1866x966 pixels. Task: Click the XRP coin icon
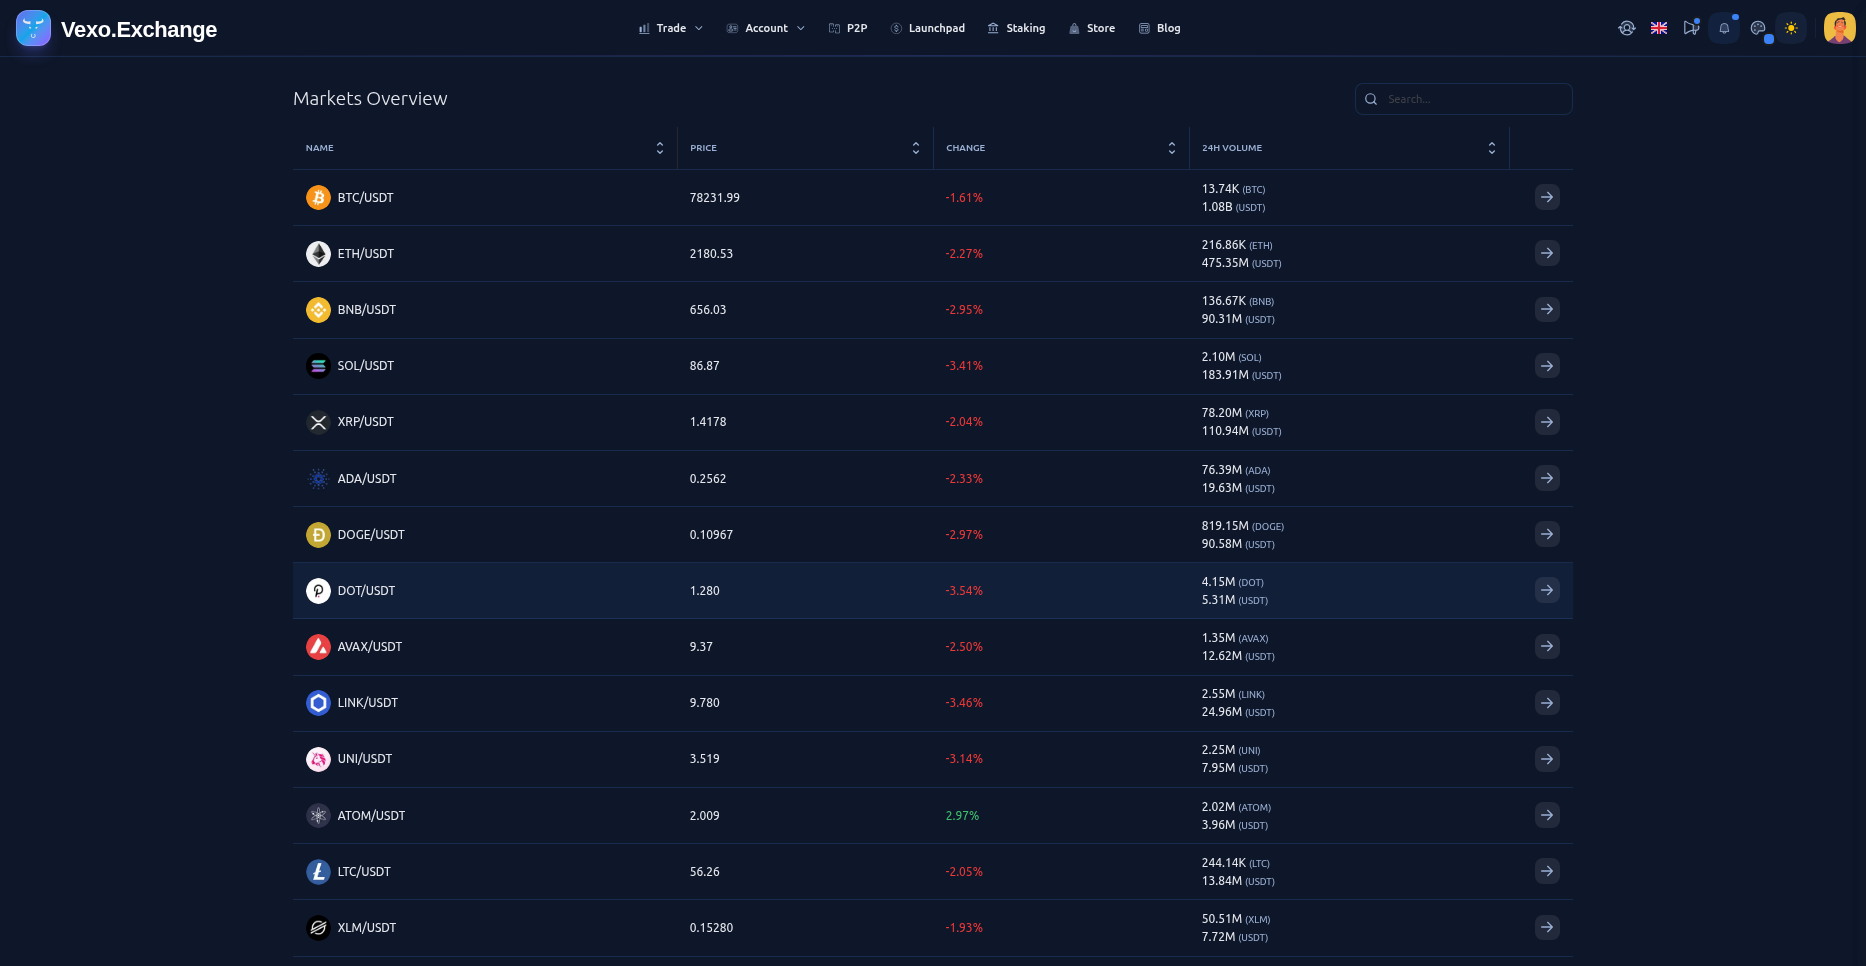click(x=318, y=422)
